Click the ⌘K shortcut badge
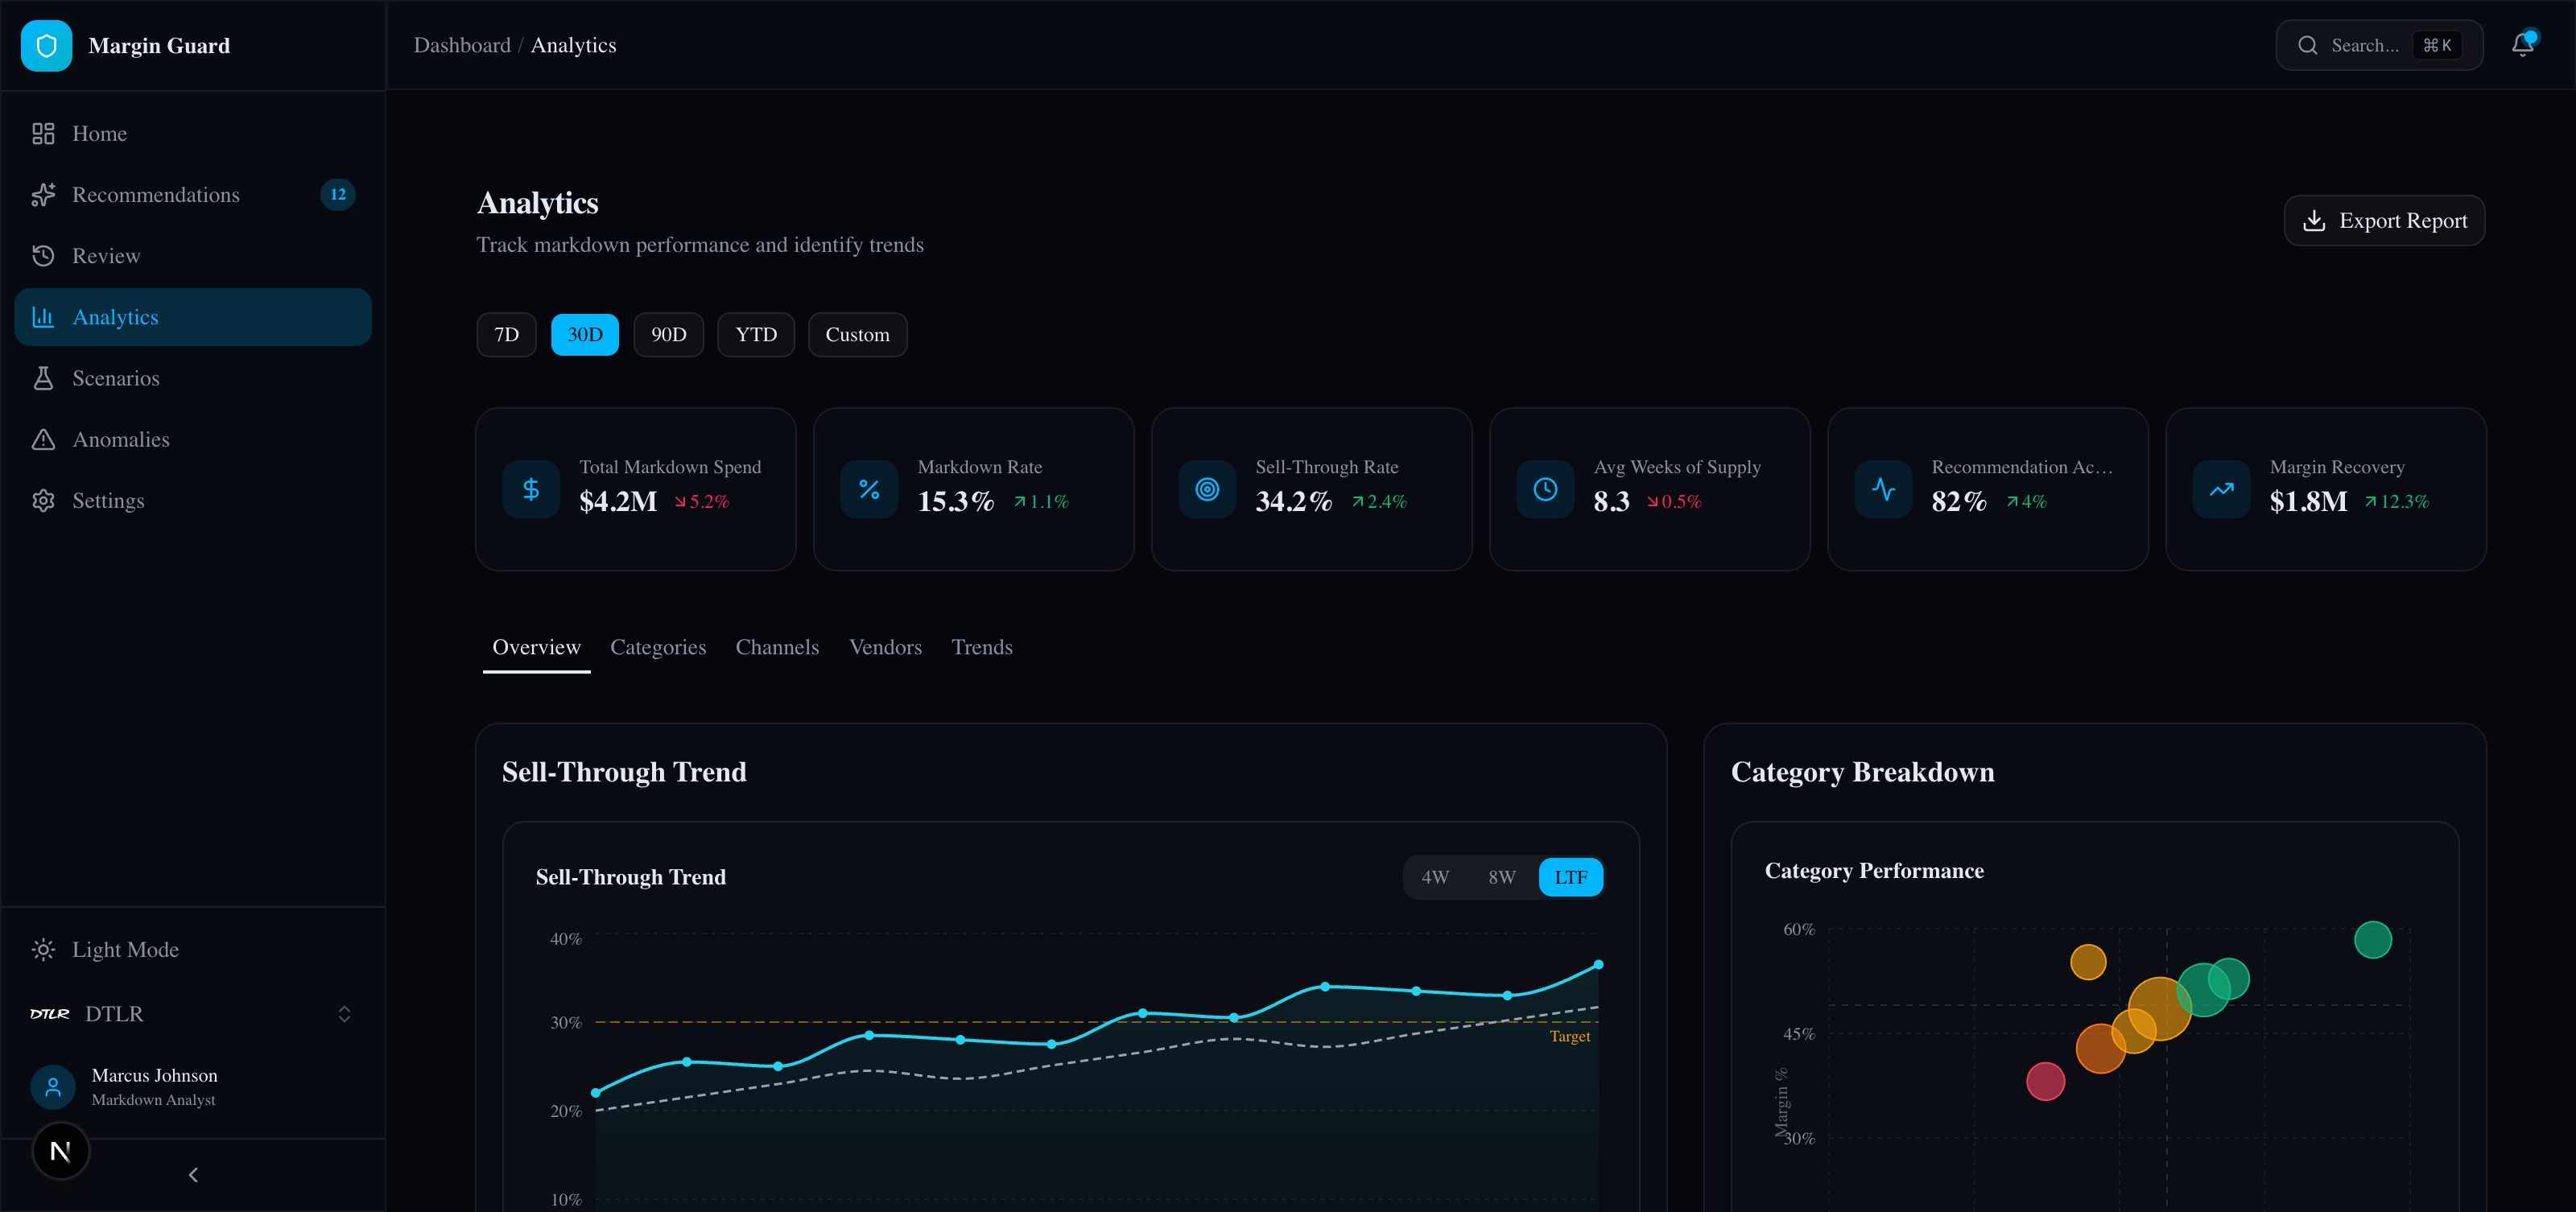Image resolution: width=2576 pixels, height=1212 pixels. [x=2437, y=45]
